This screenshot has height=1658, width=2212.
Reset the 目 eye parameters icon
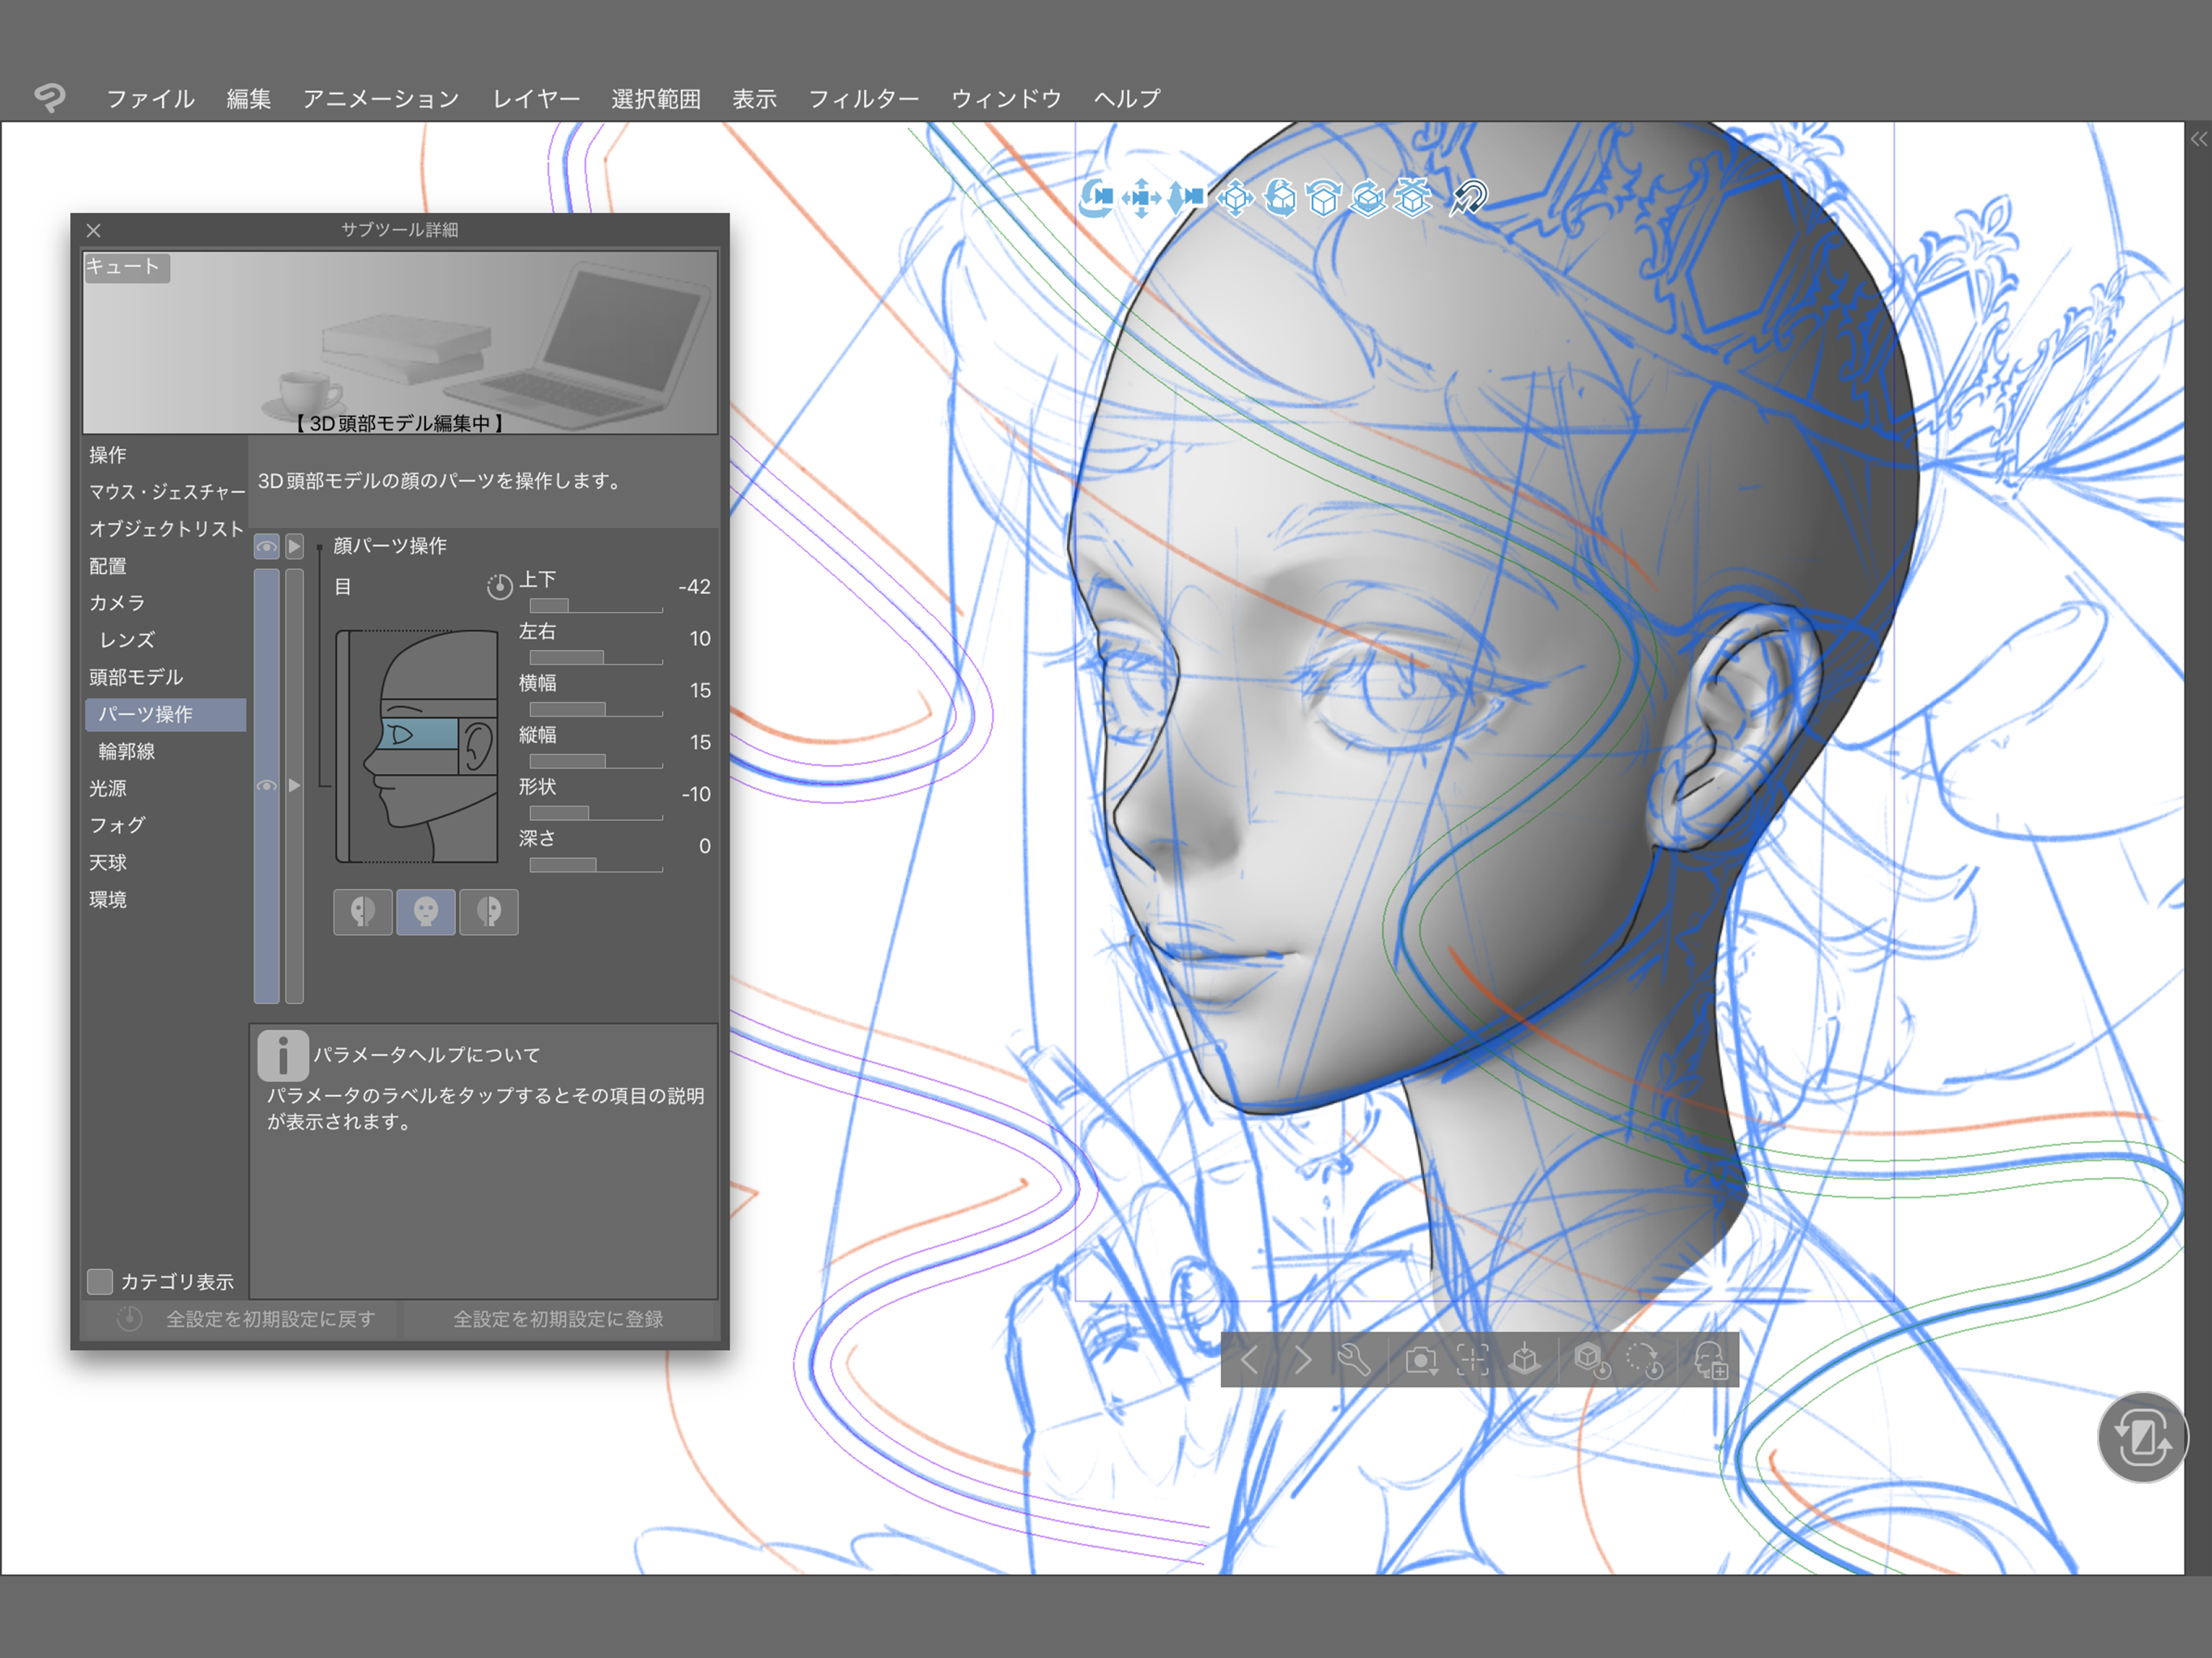point(499,586)
